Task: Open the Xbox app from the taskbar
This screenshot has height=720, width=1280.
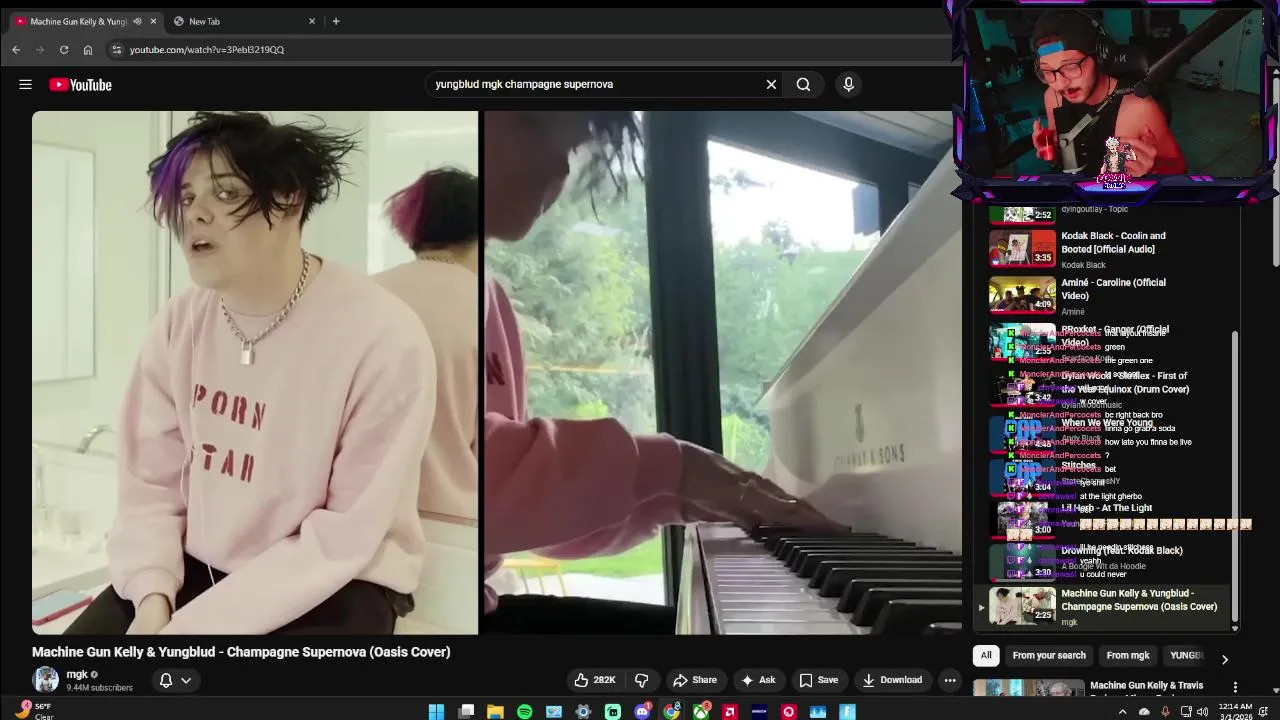Action: click(701, 712)
